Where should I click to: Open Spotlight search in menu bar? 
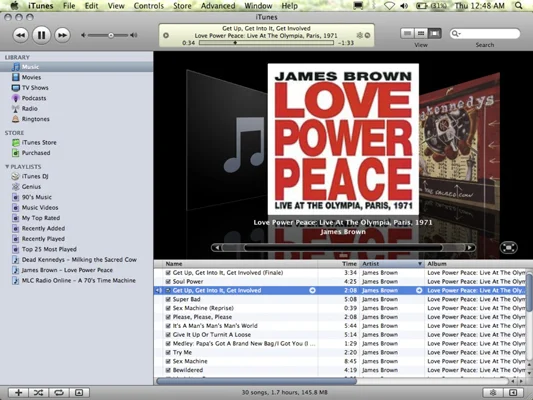point(518,6)
